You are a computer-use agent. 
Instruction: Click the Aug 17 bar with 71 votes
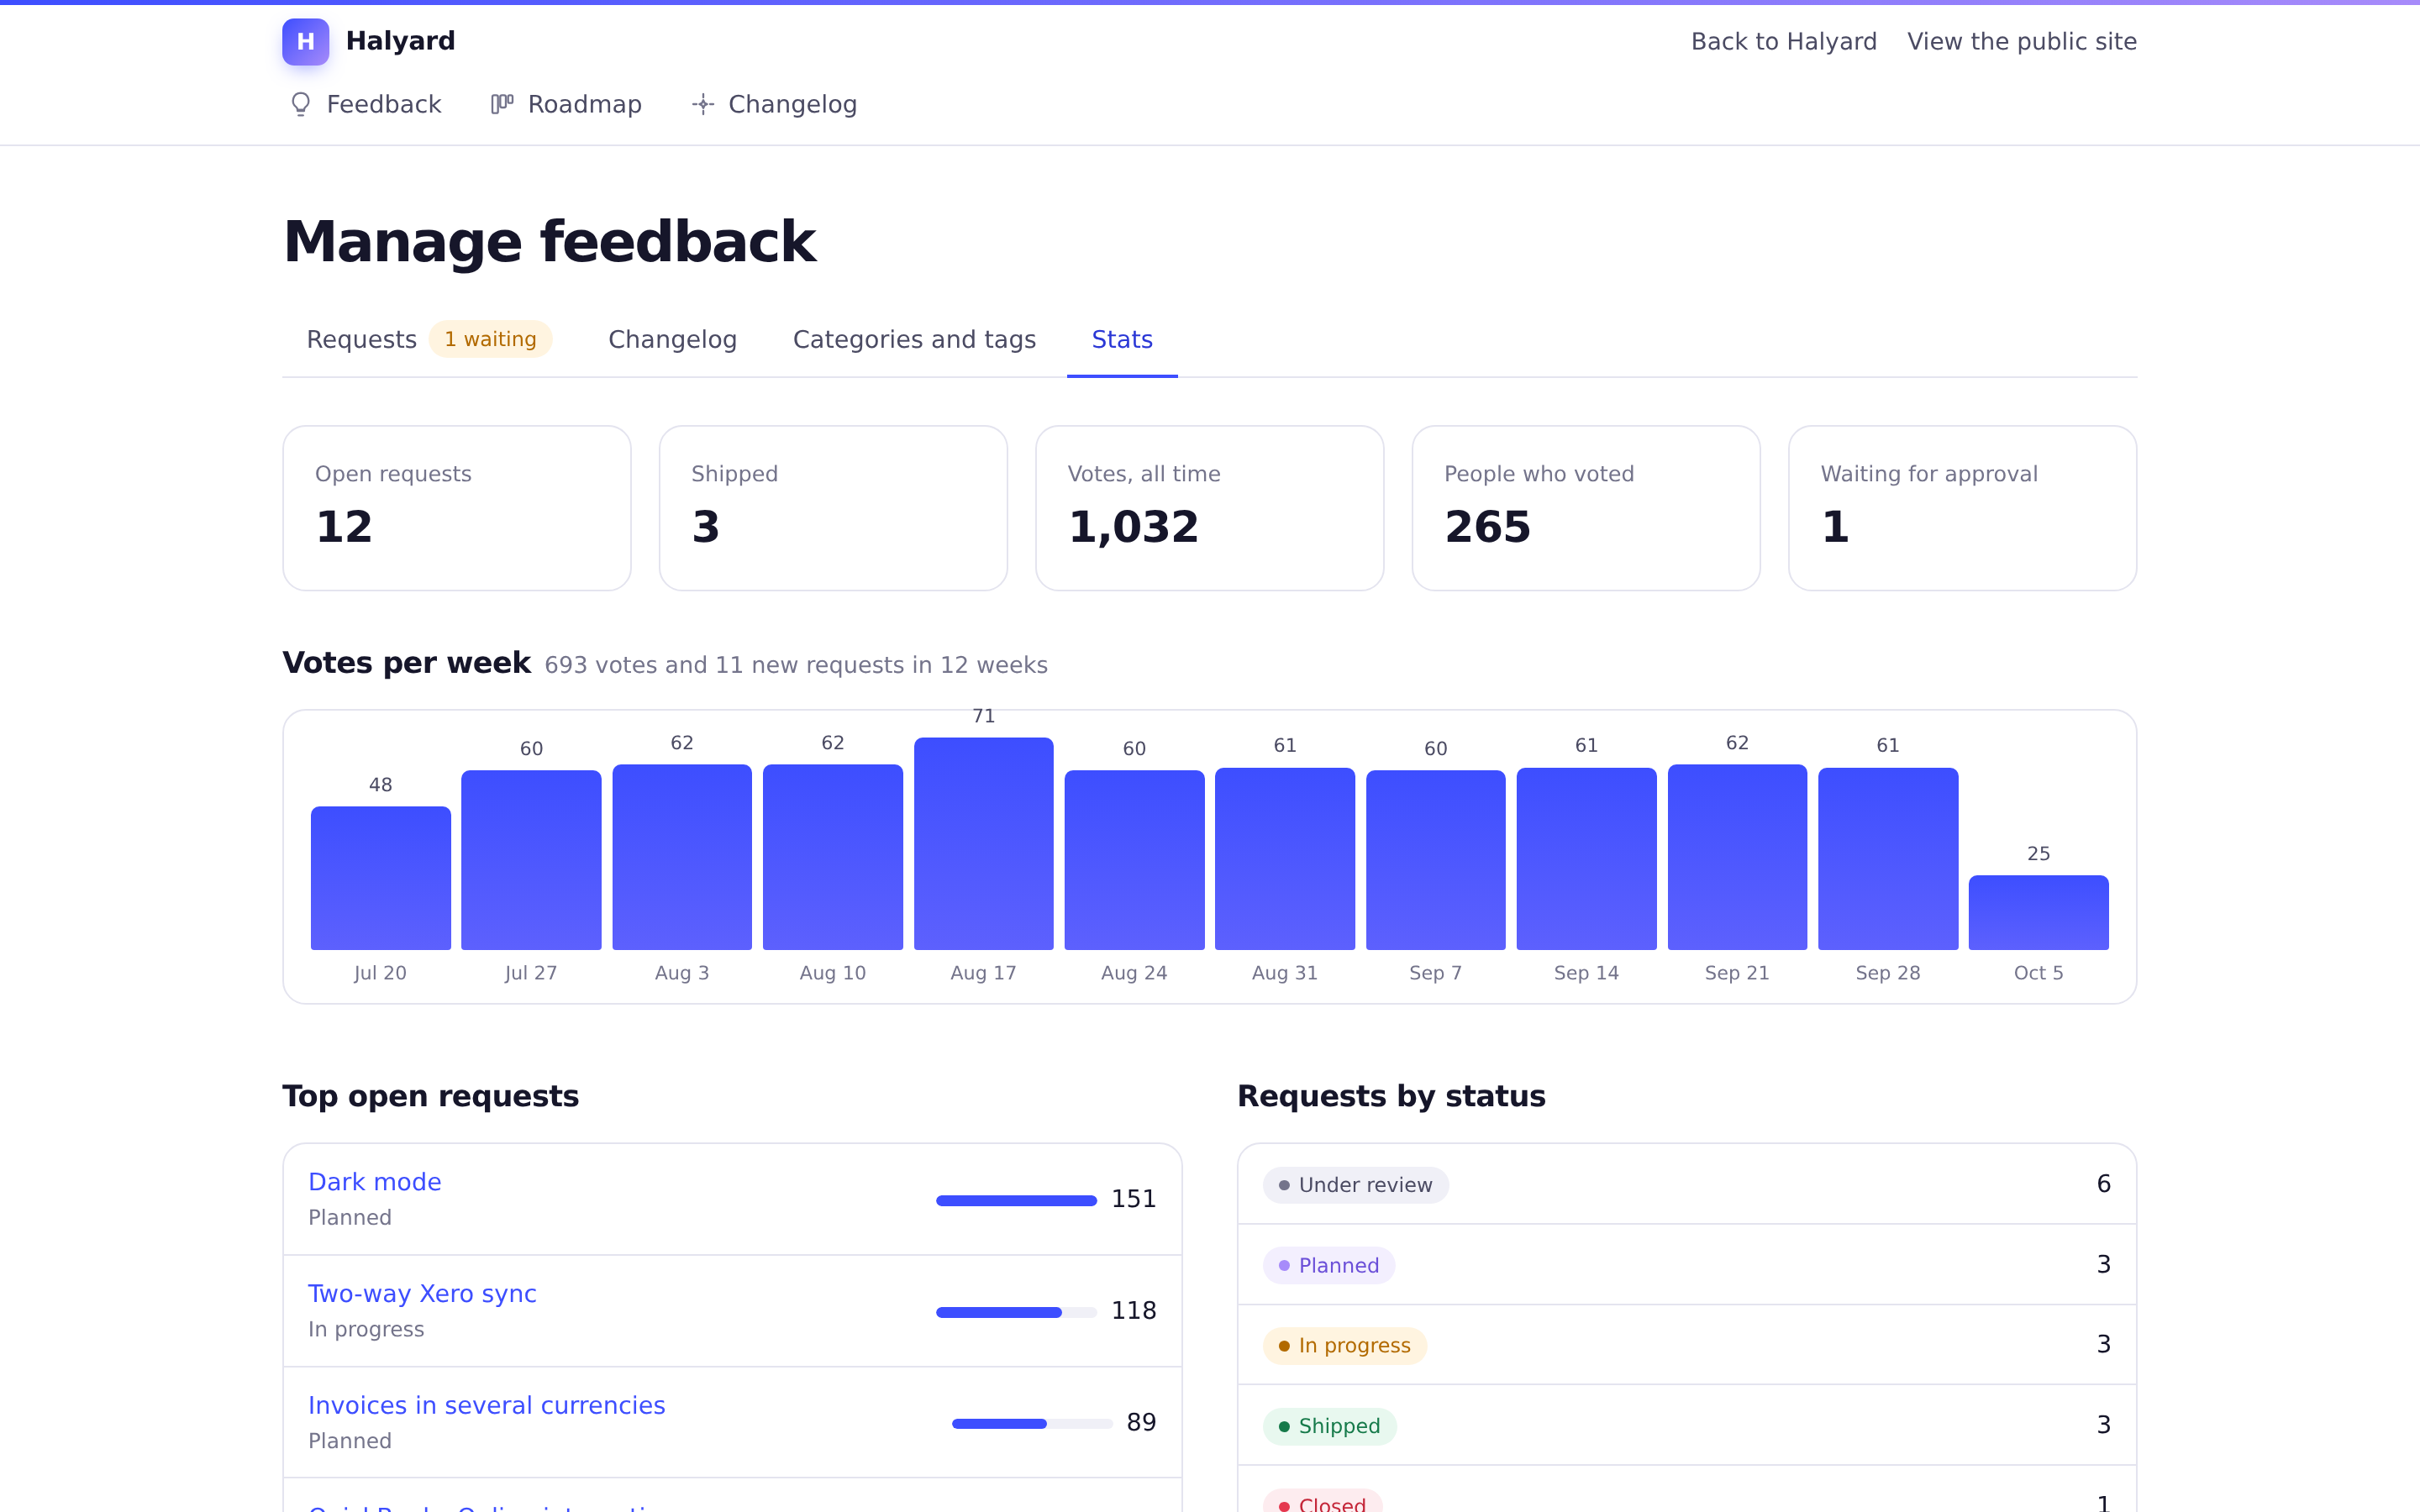[984, 844]
